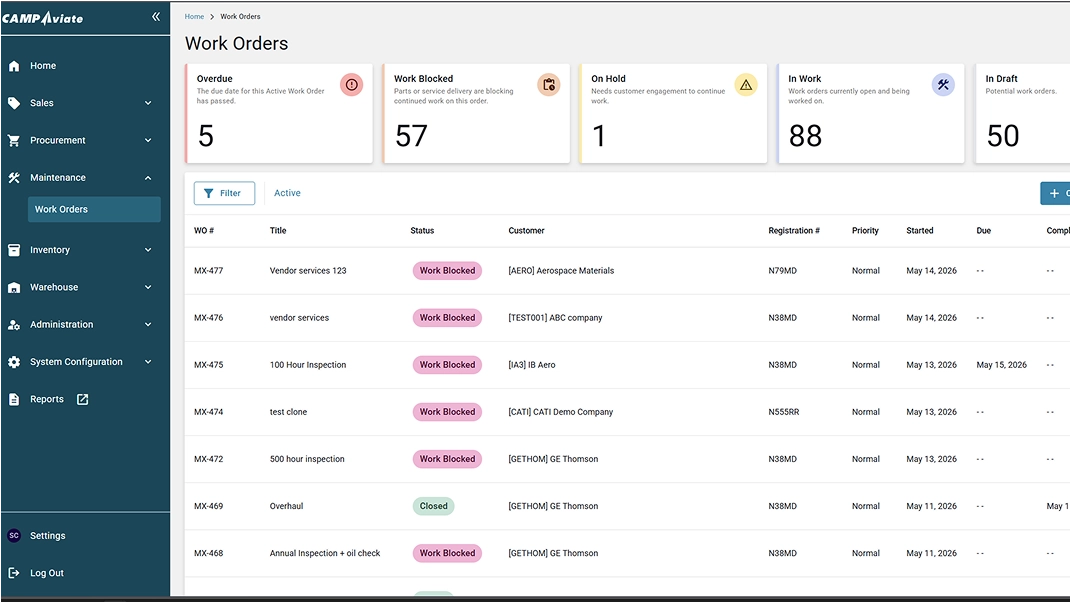Click the Warehouse building icon
This screenshot has height=602, width=1070.
[14, 287]
